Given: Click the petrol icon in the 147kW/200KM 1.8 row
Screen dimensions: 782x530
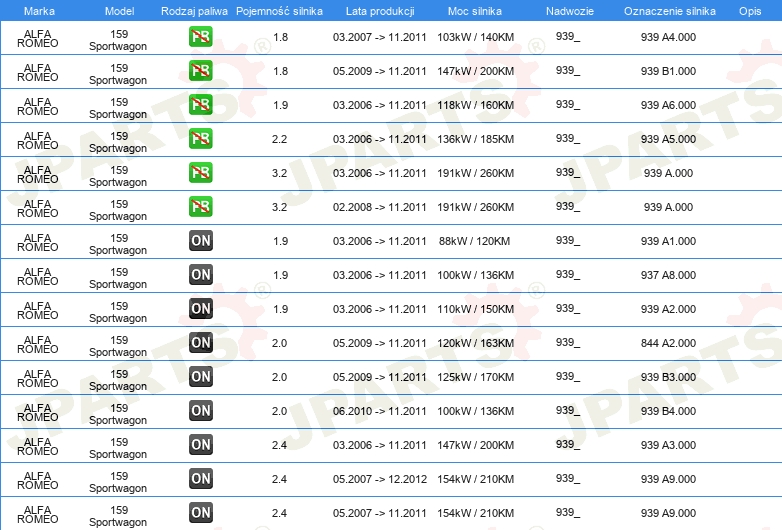Looking at the screenshot, I should click(x=200, y=71).
